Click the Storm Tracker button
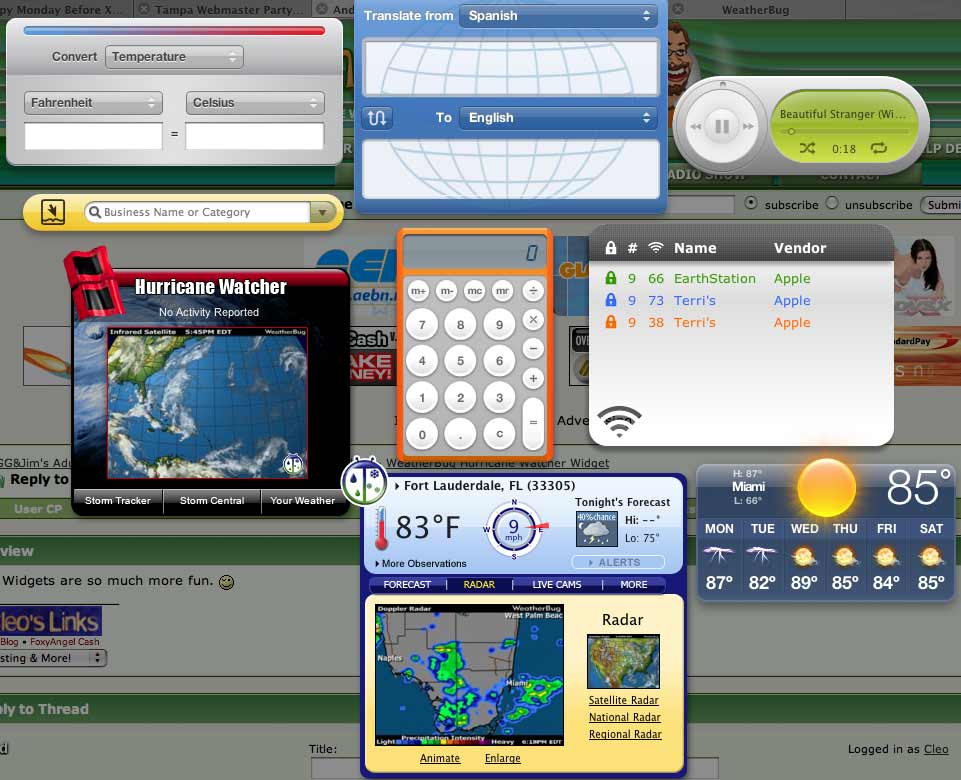The width and height of the screenshot is (961, 780). 118,501
